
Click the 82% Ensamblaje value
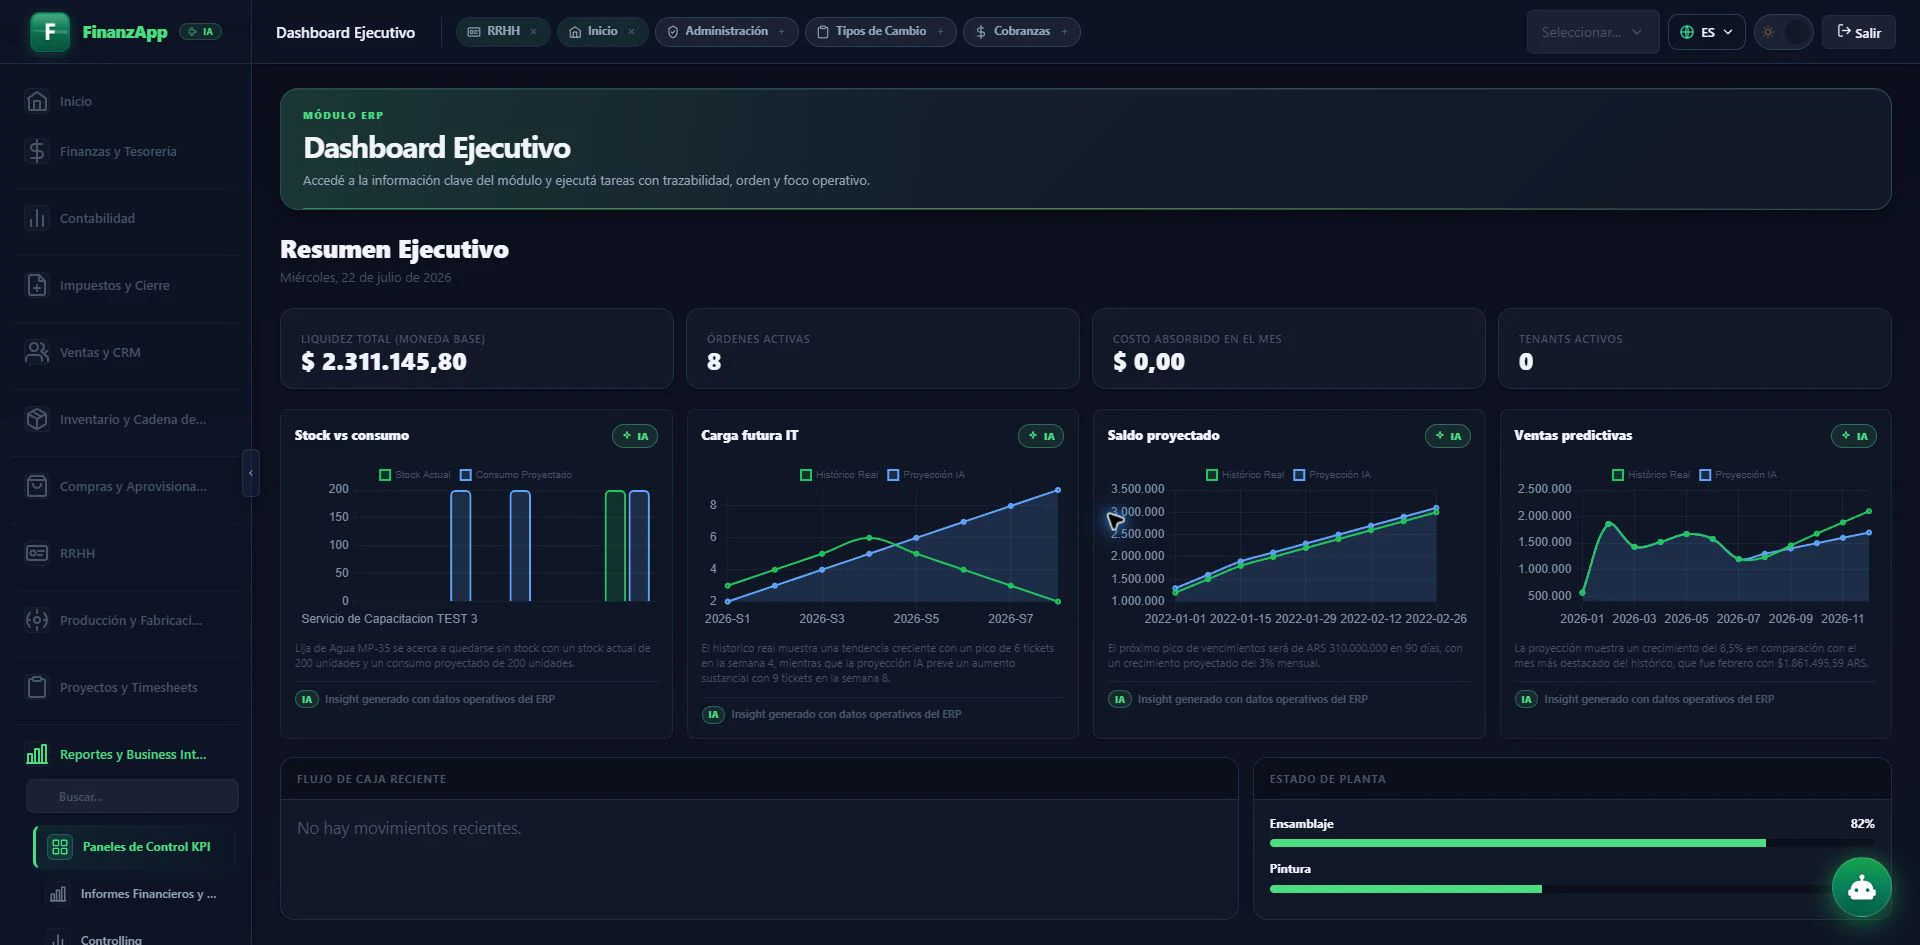1862,824
